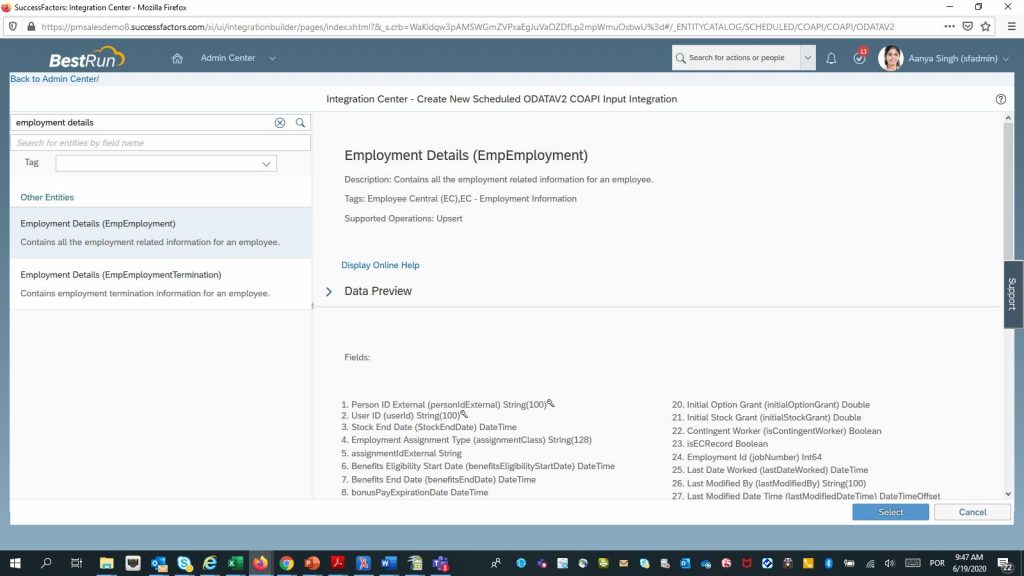The image size is (1024, 576).
Task: Open Skype from the taskbar
Action: coord(184,563)
